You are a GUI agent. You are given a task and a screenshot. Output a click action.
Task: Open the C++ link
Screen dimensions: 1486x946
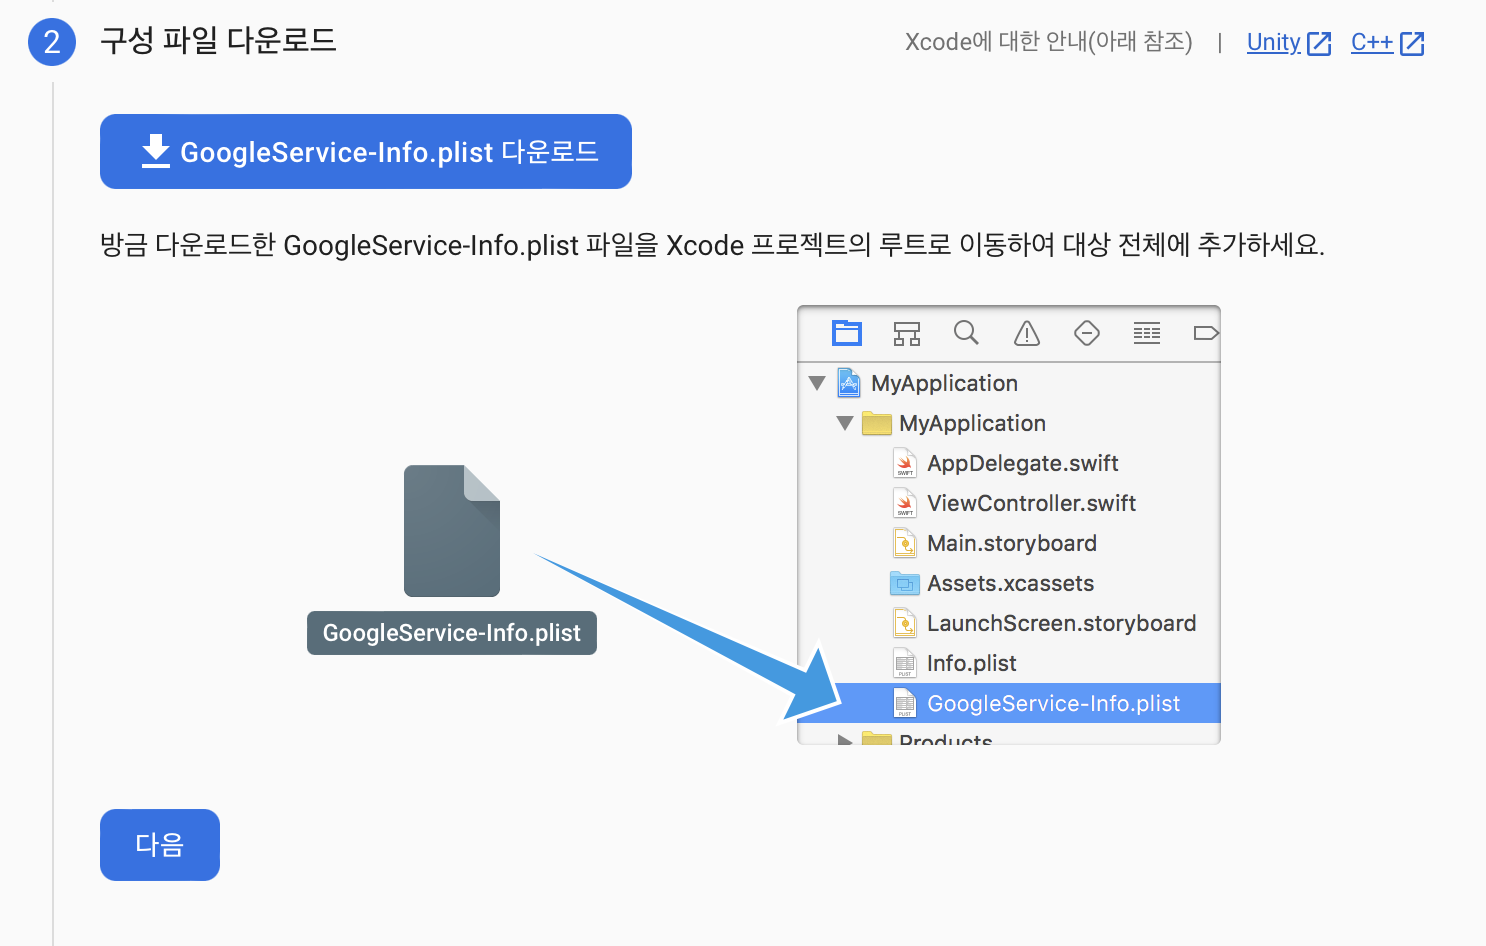pyautogui.click(x=1372, y=42)
